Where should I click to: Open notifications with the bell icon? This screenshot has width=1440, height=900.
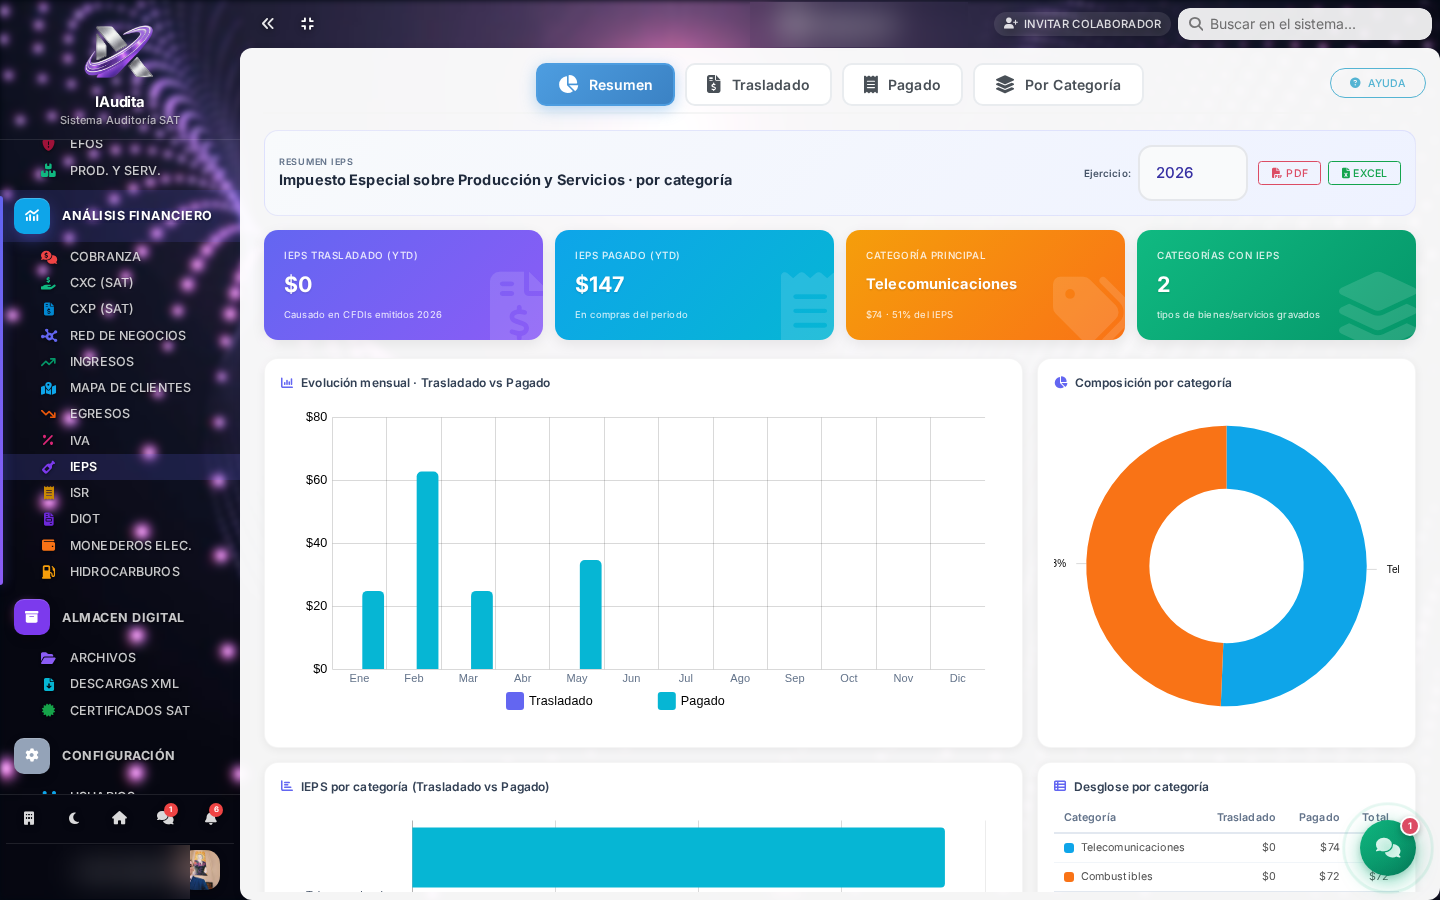tap(211, 818)
